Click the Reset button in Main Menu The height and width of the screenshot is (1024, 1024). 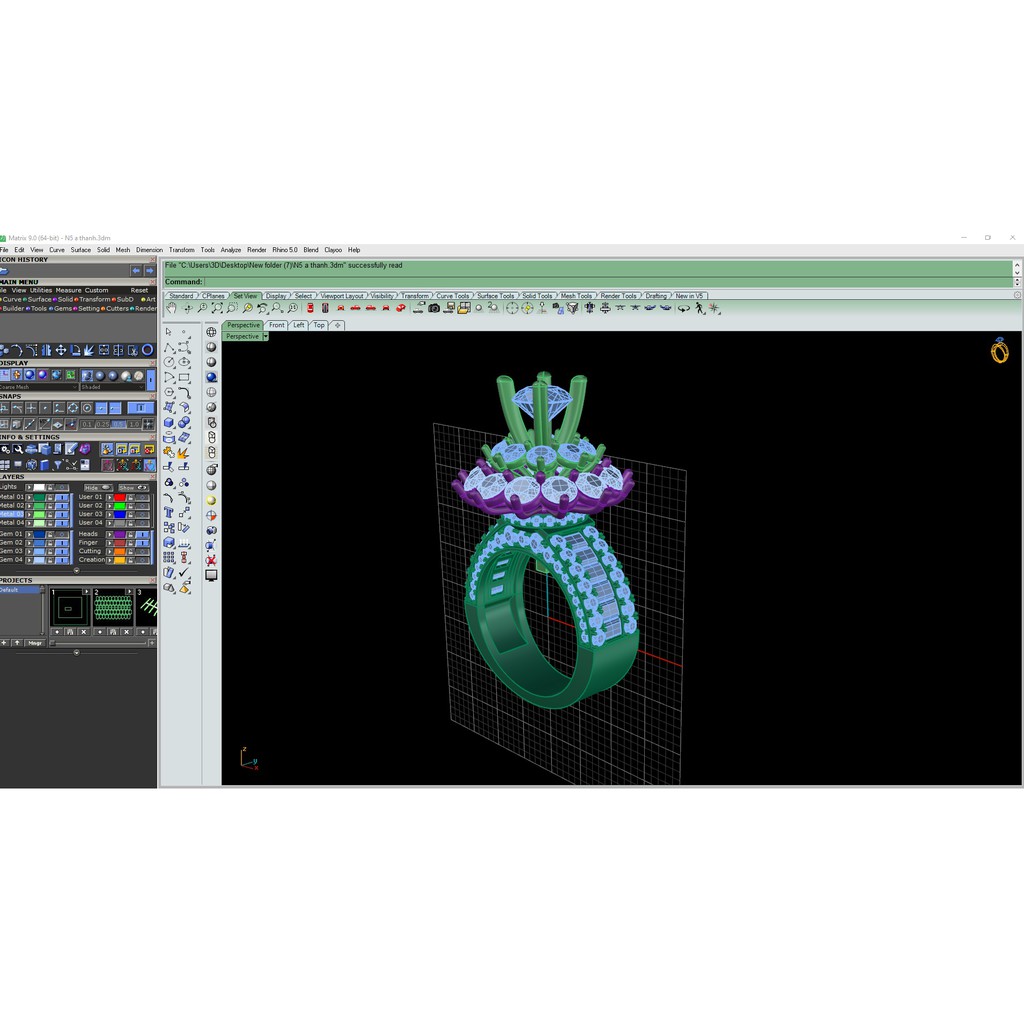[139, 290]
